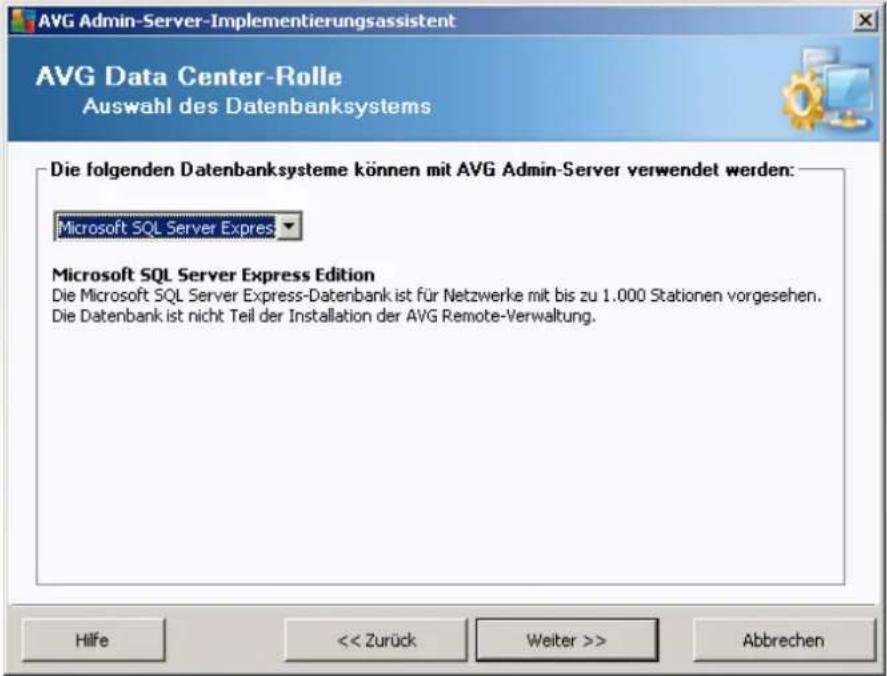Click the 'Auswahl des Datenbanksystems' subtitle
The image size is (887, 676).
257,106
